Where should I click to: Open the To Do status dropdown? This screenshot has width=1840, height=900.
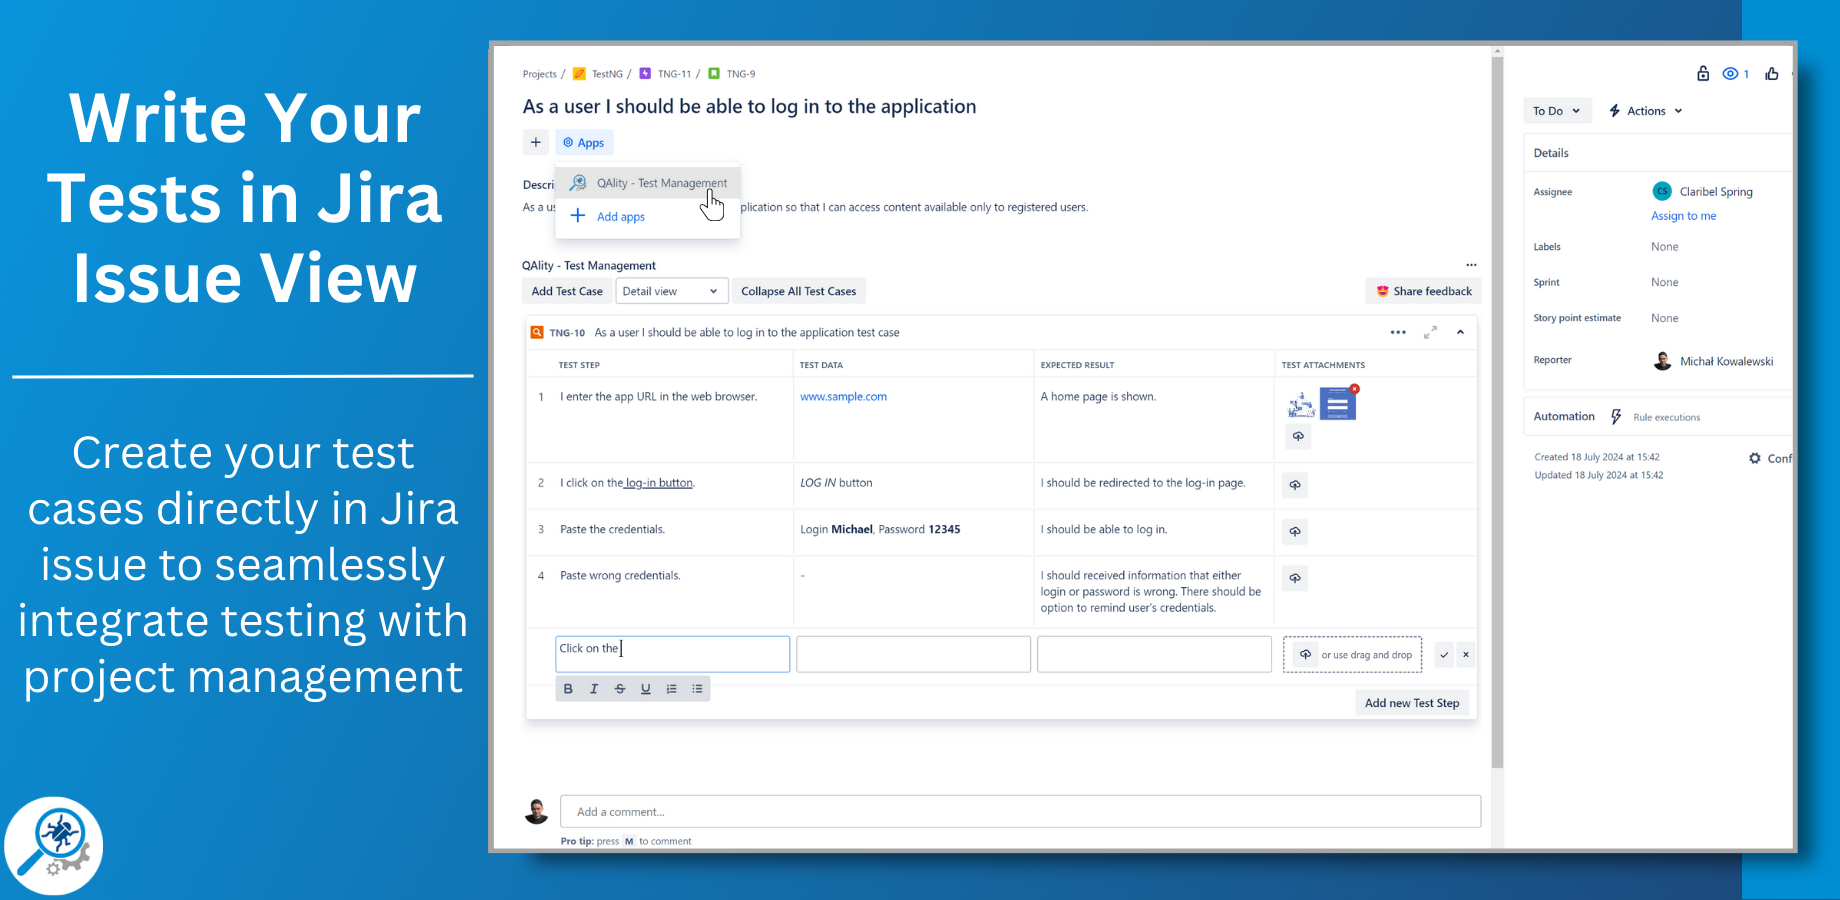(x=1557, y=111)
